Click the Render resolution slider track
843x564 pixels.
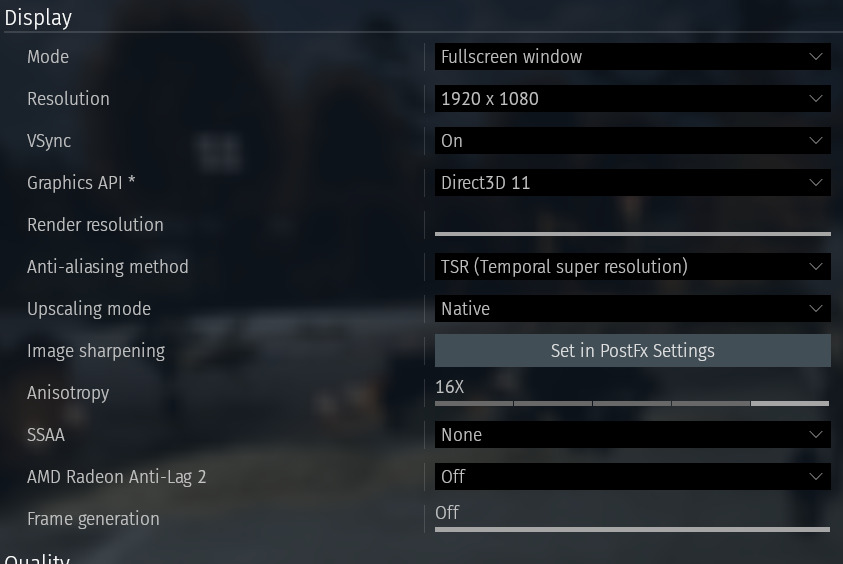[x=632, y=233]
